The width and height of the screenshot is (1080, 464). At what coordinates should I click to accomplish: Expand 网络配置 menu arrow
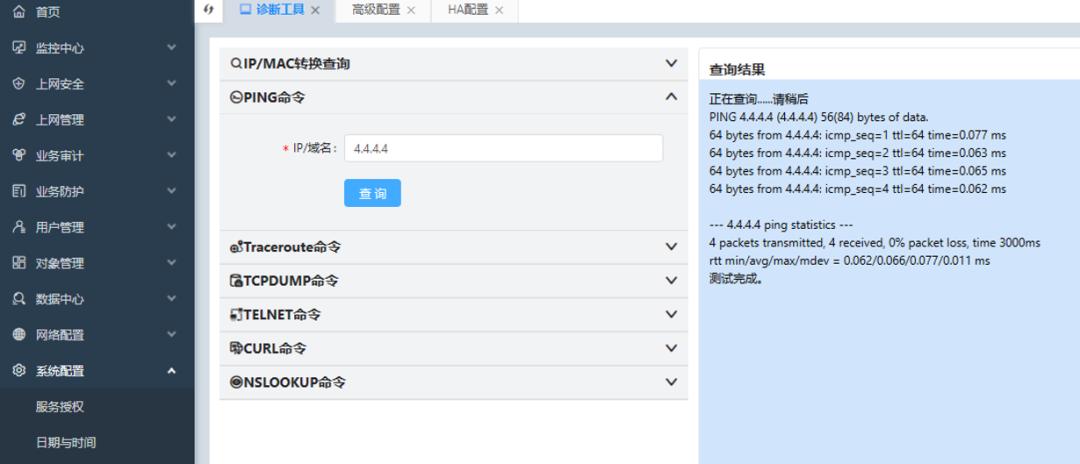click(172, 335)
